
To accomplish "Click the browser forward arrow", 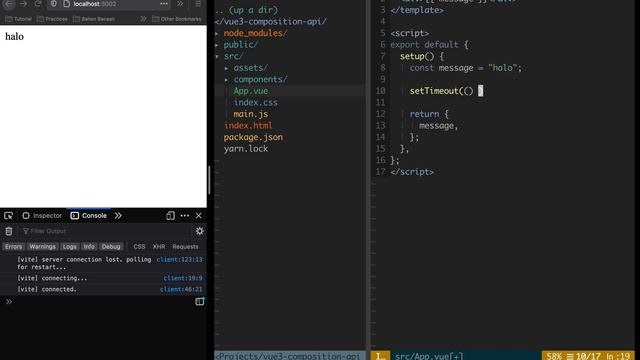I will coord(23,4).
